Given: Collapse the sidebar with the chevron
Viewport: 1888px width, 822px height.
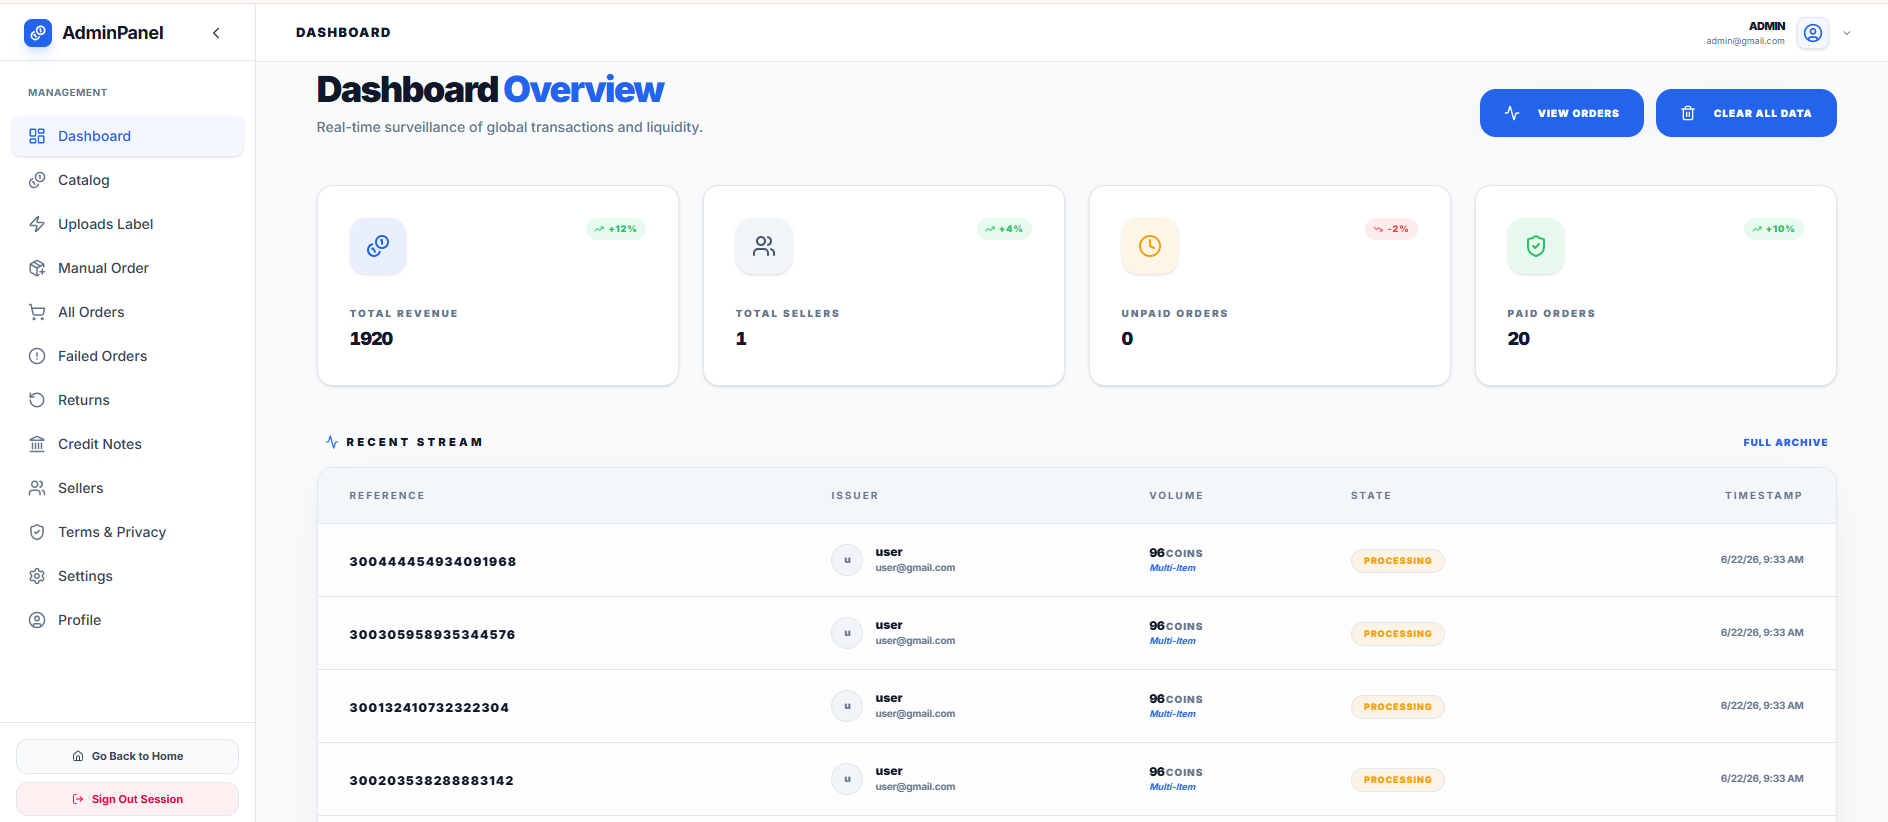Looking at the screenshot, I should click(216, 33).
